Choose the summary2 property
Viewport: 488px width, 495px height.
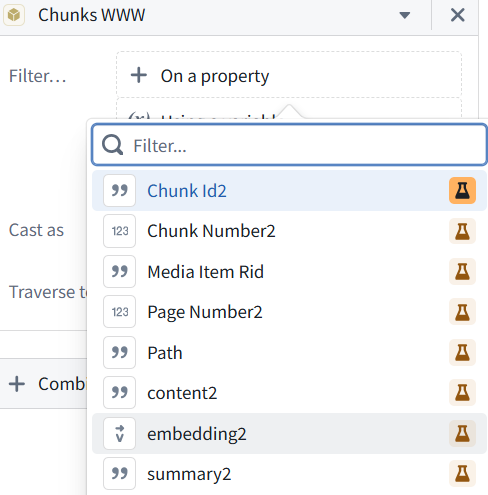click(x=289, y=474)
